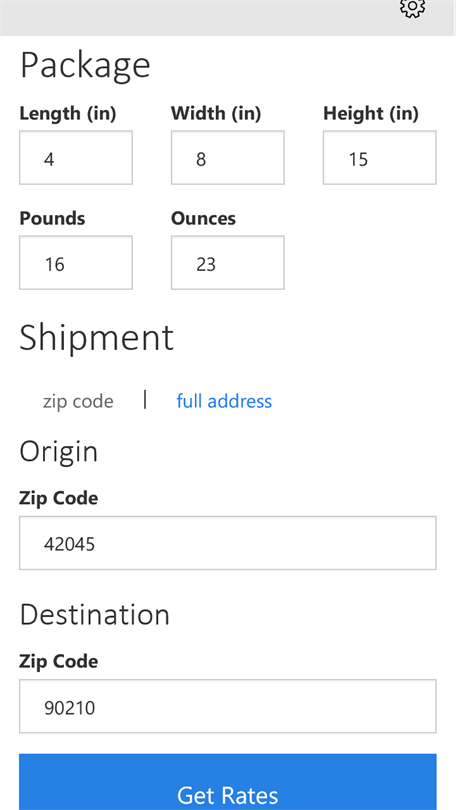This screenshot has height=810, width=456.
Task: Click the Origin heading
Action: pos(58,452)
